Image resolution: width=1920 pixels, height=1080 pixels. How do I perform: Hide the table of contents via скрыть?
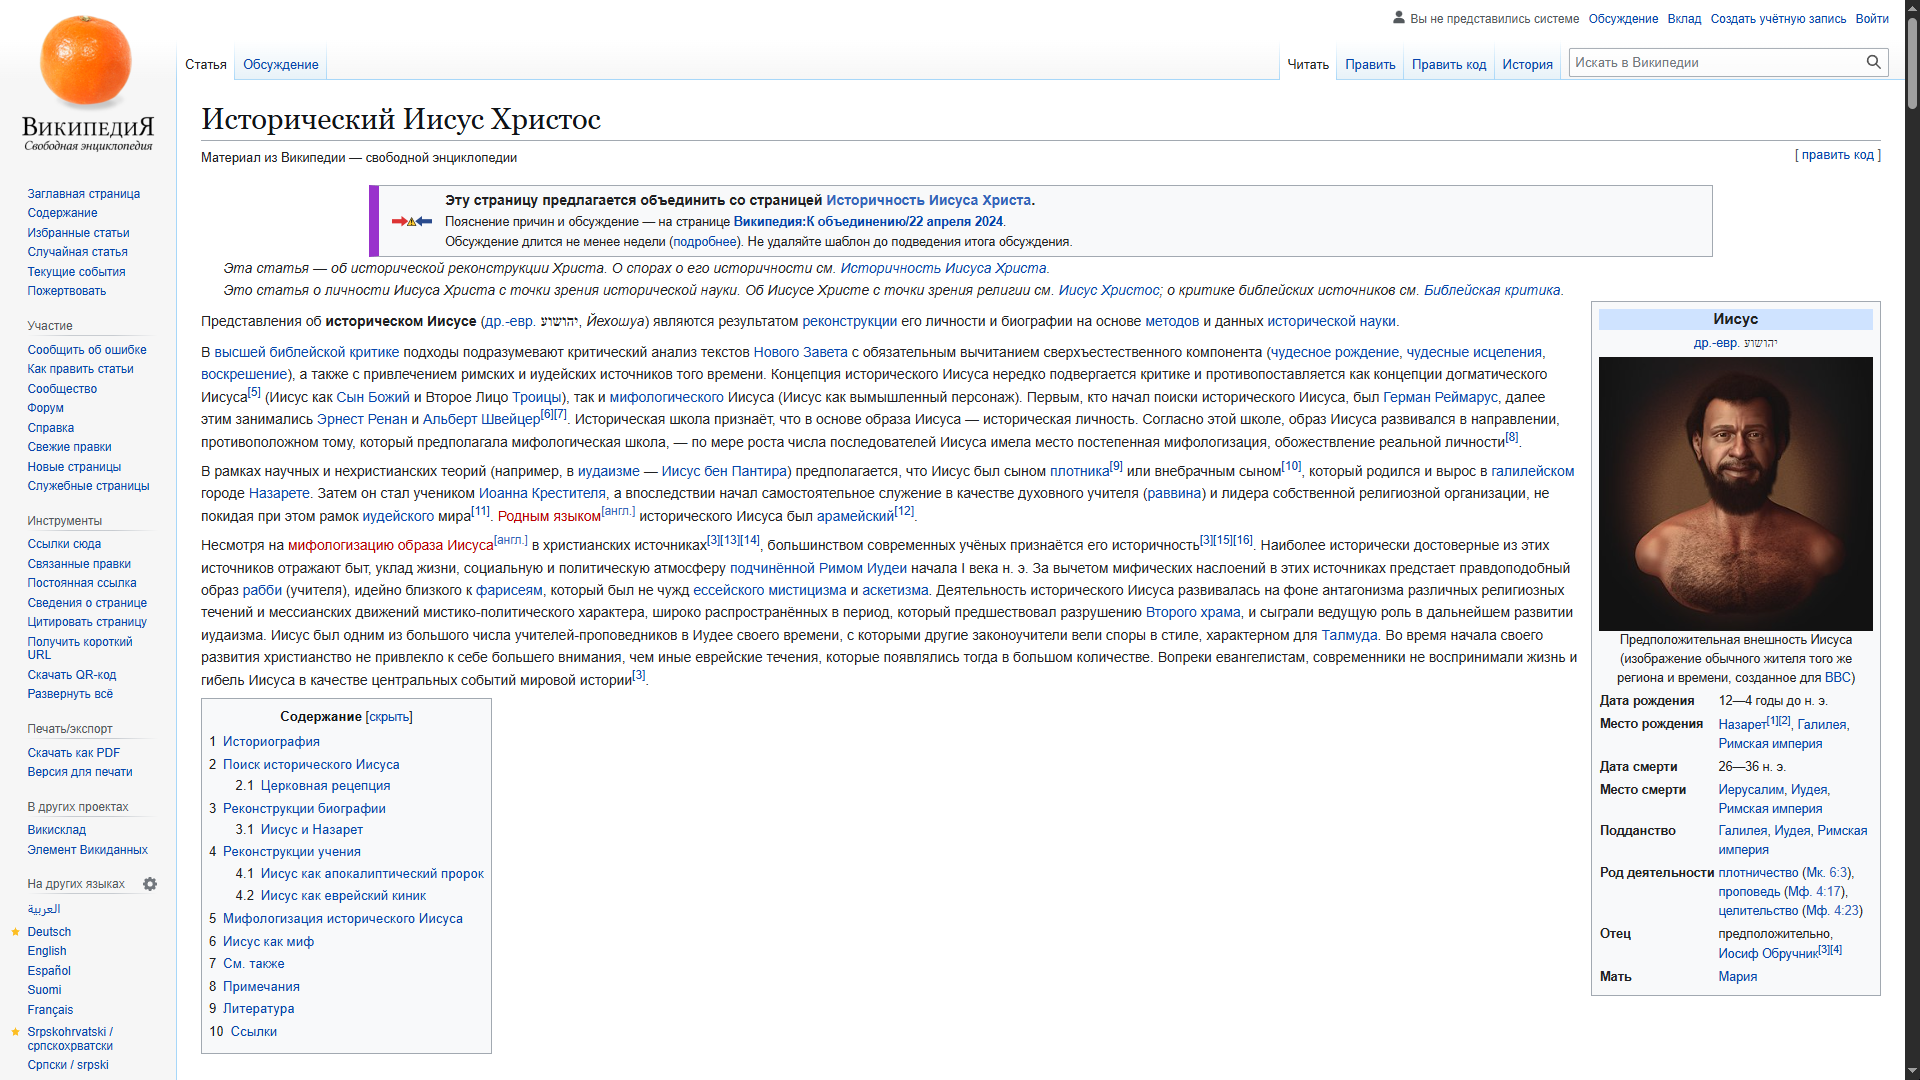389,717
